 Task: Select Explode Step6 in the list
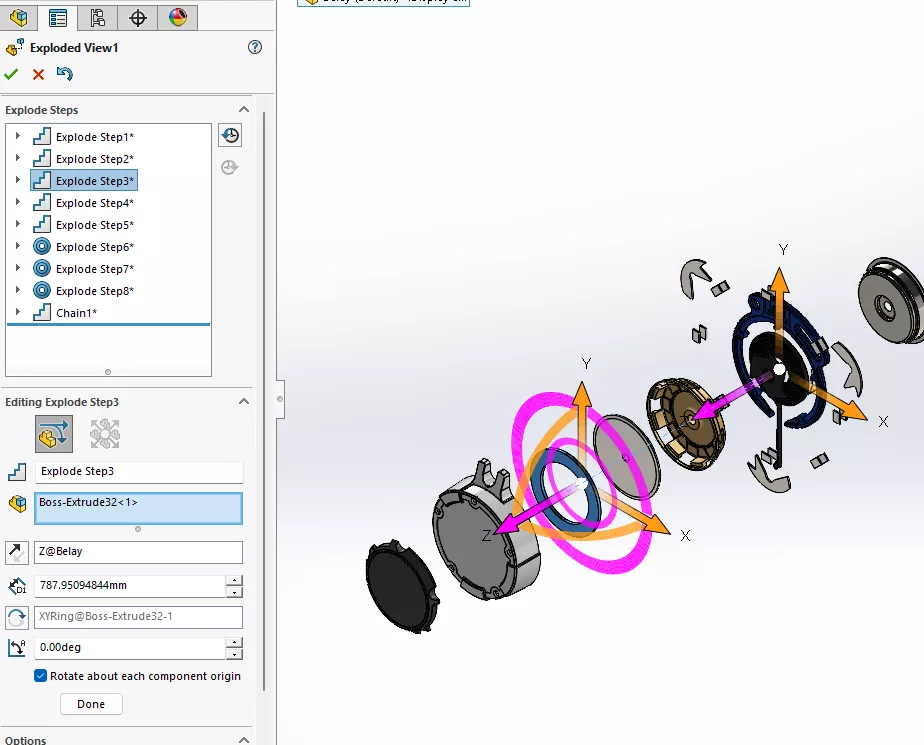tap(94, 247)
